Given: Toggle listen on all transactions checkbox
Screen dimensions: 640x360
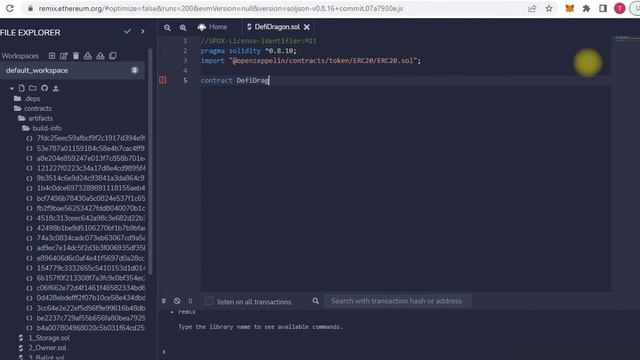Looking at the screenshot, I should [209, 301].
